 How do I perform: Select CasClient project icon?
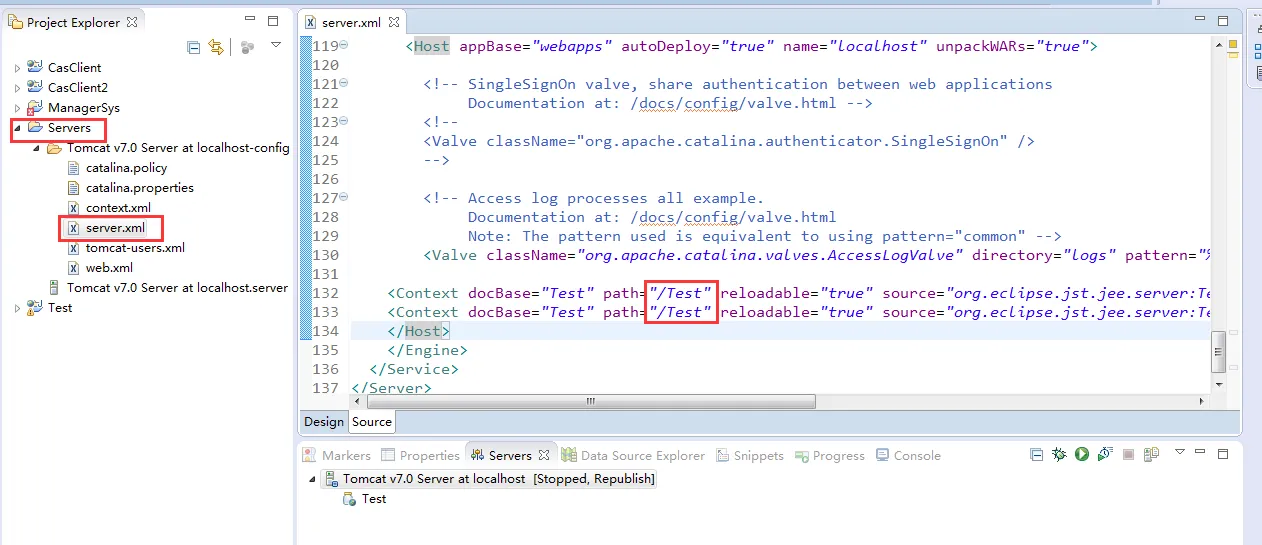coord(35,68)
